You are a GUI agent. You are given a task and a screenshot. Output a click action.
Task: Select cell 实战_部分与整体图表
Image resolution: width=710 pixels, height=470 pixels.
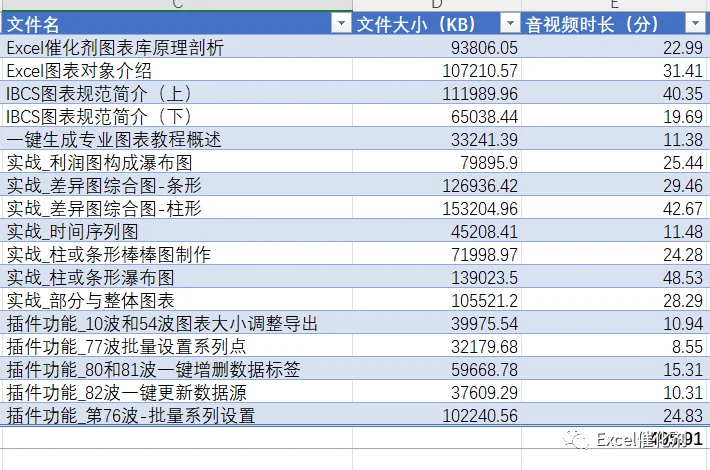[177, 300]
